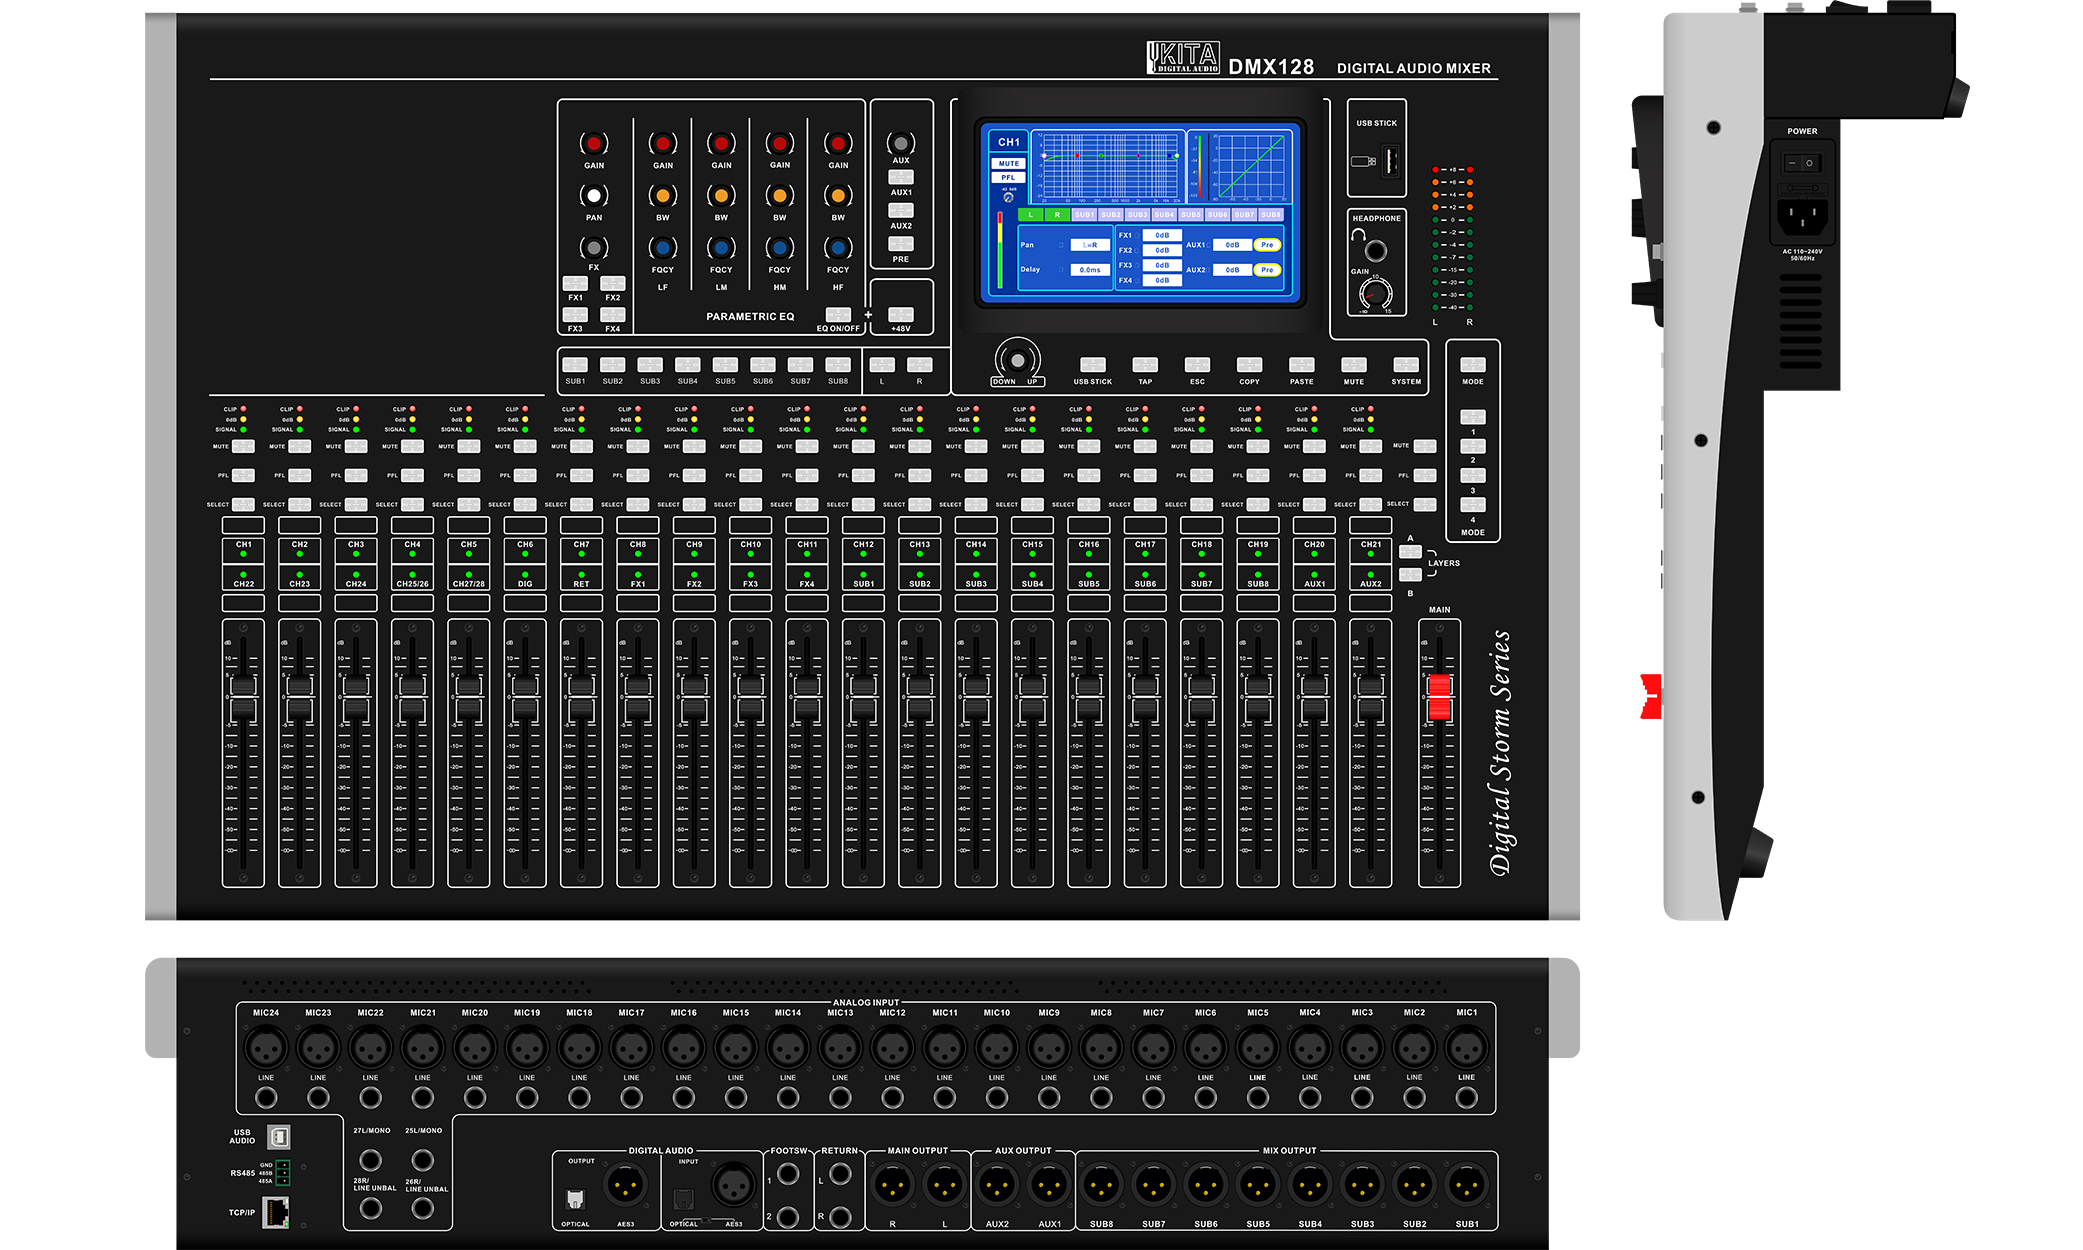Click the 27L/MONO line jack

tap(370, 1160)
